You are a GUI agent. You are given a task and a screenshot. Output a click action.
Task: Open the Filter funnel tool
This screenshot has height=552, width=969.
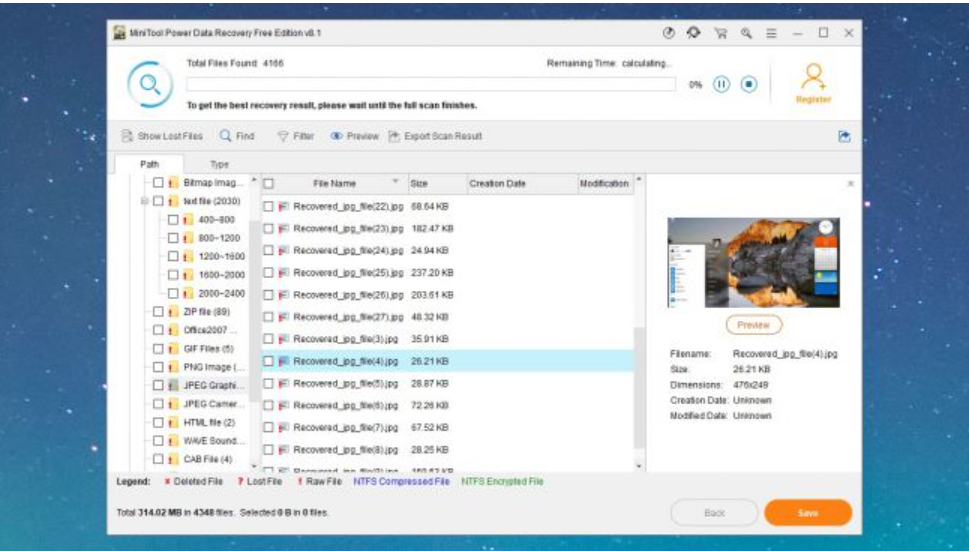point(283,136)
